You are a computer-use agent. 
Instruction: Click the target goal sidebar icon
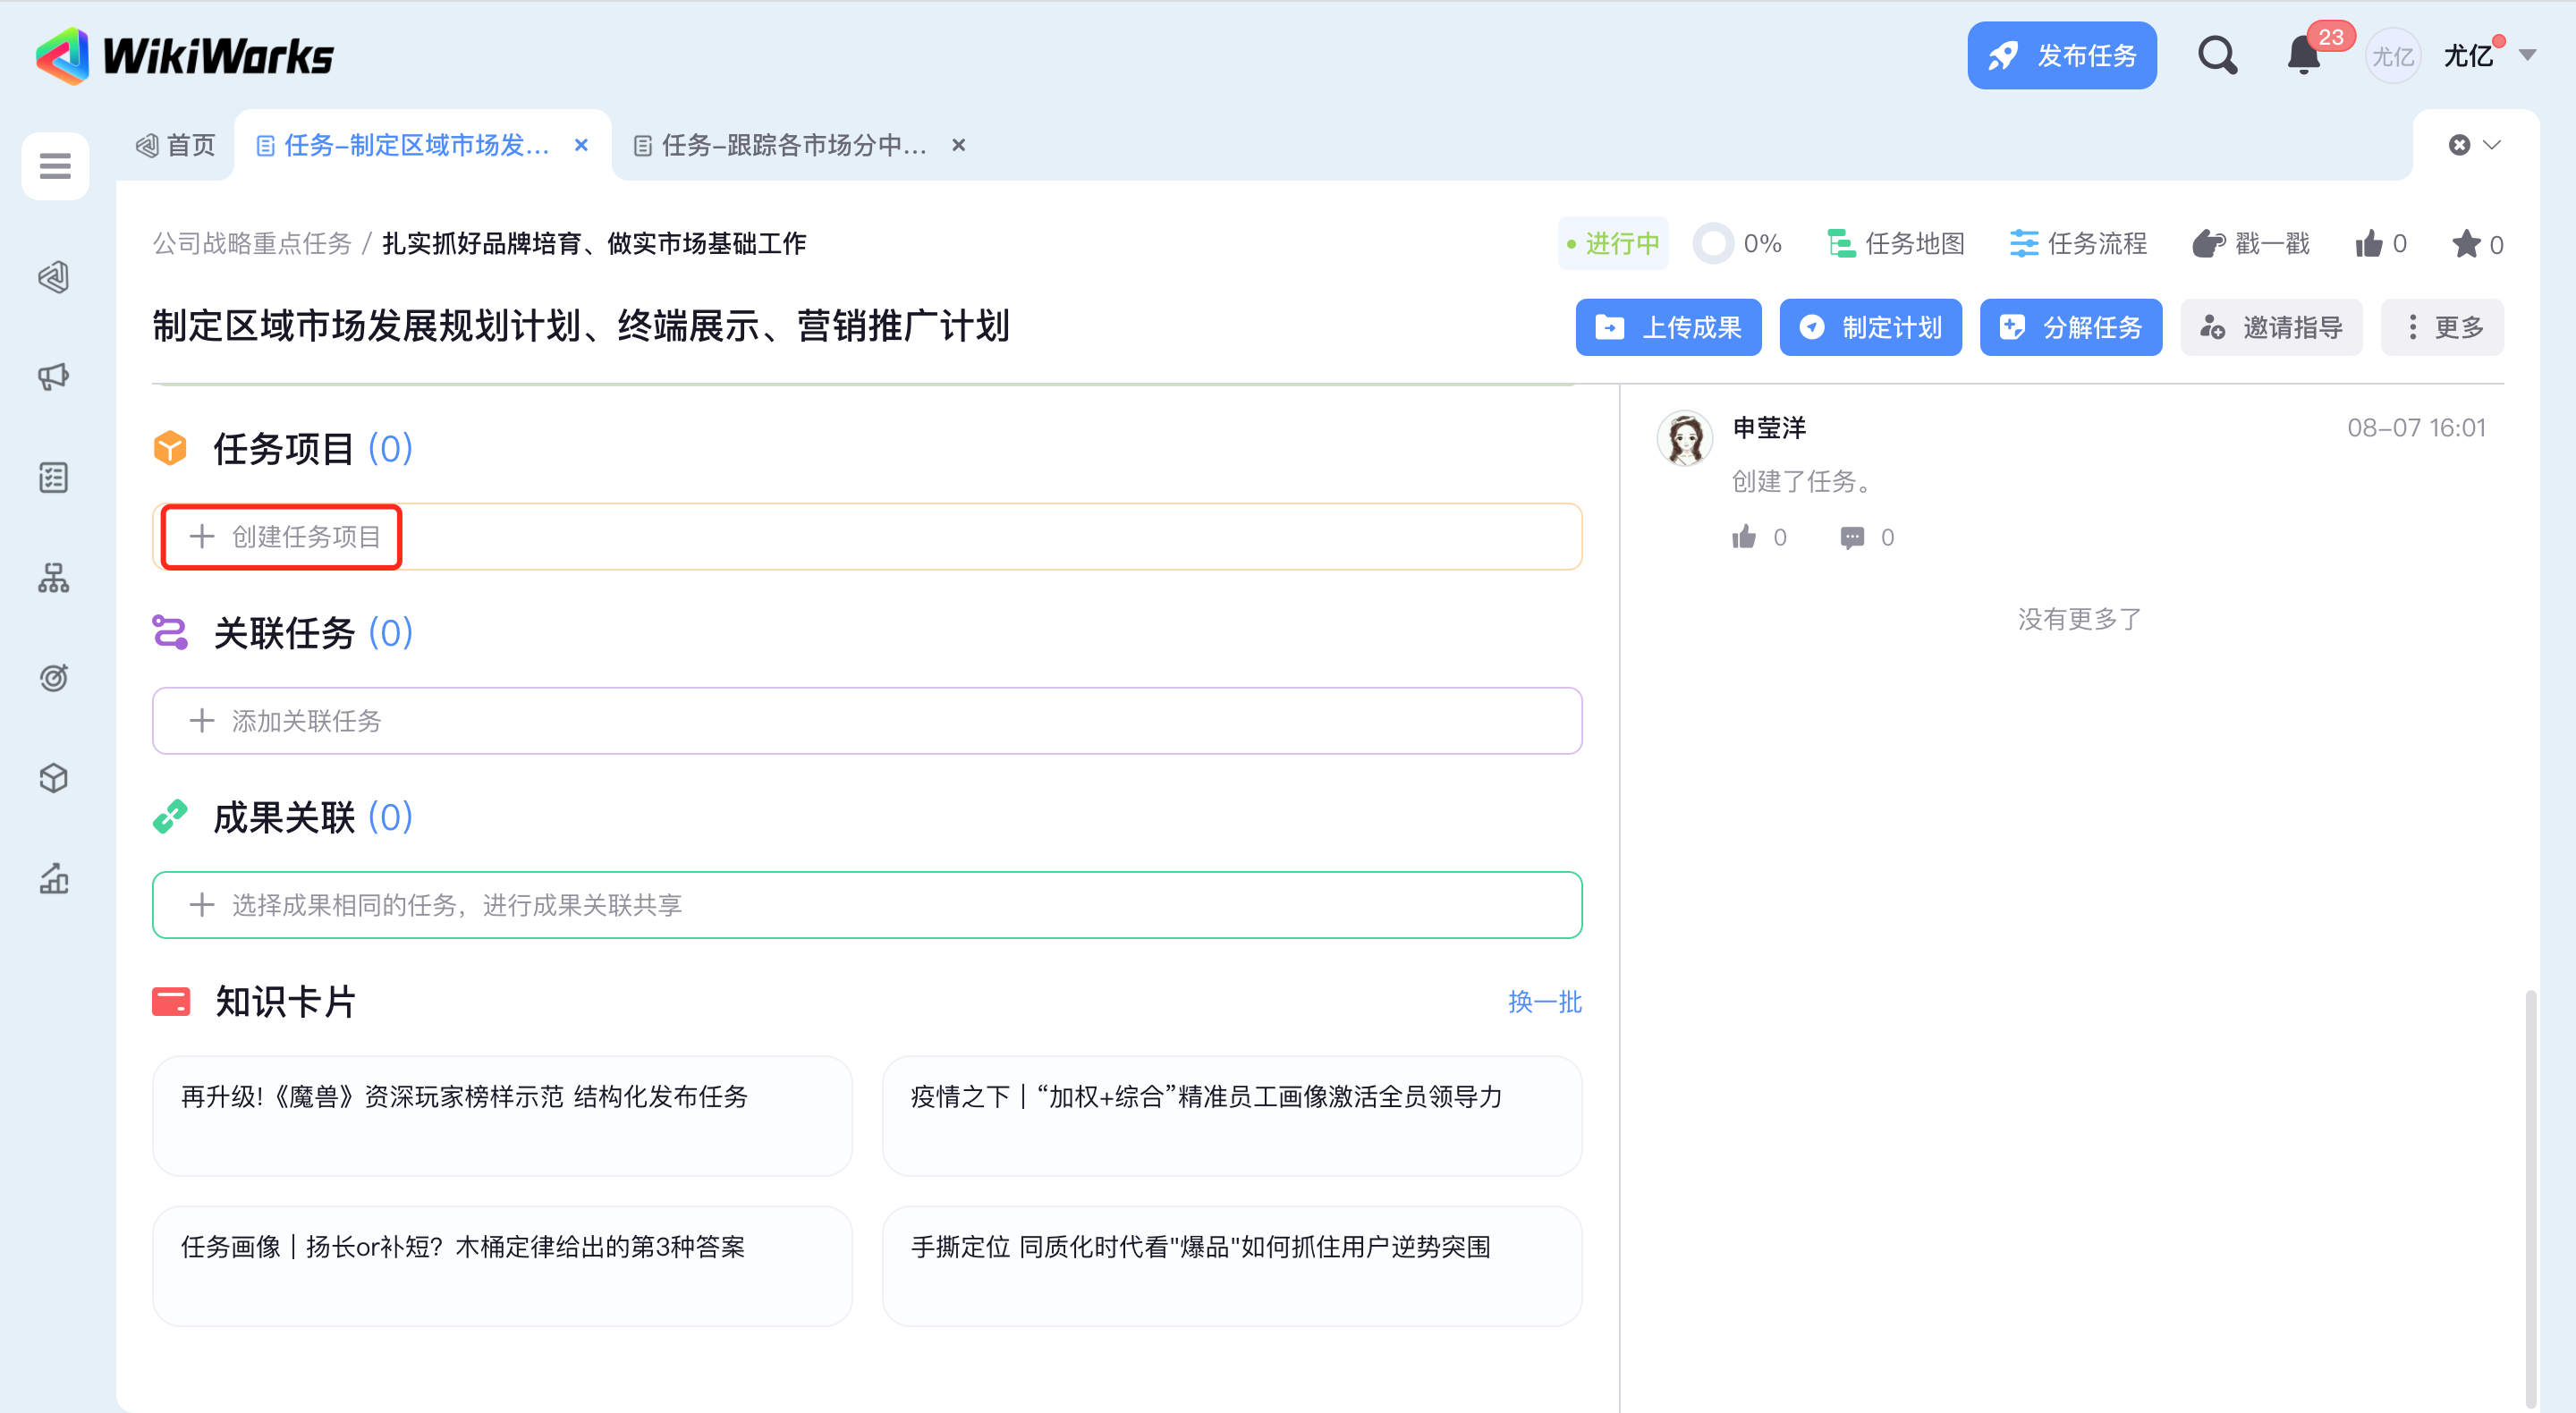pos(54,678)
